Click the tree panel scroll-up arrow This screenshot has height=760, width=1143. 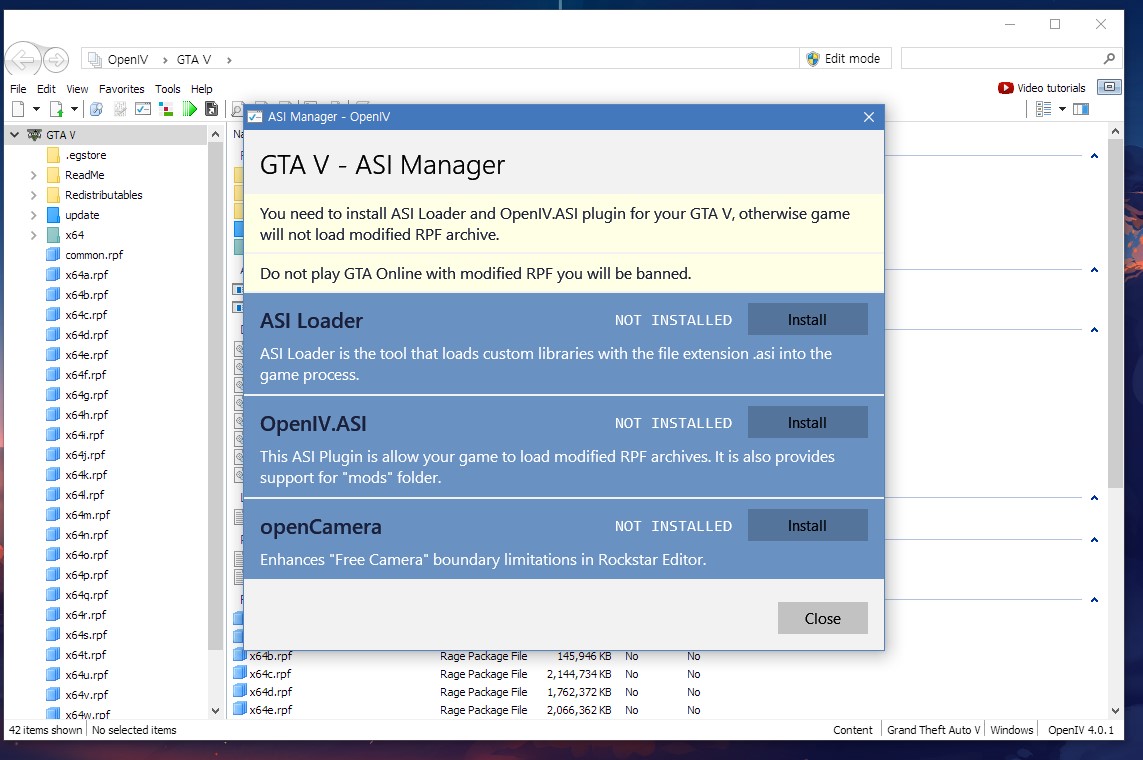[215, 134]
